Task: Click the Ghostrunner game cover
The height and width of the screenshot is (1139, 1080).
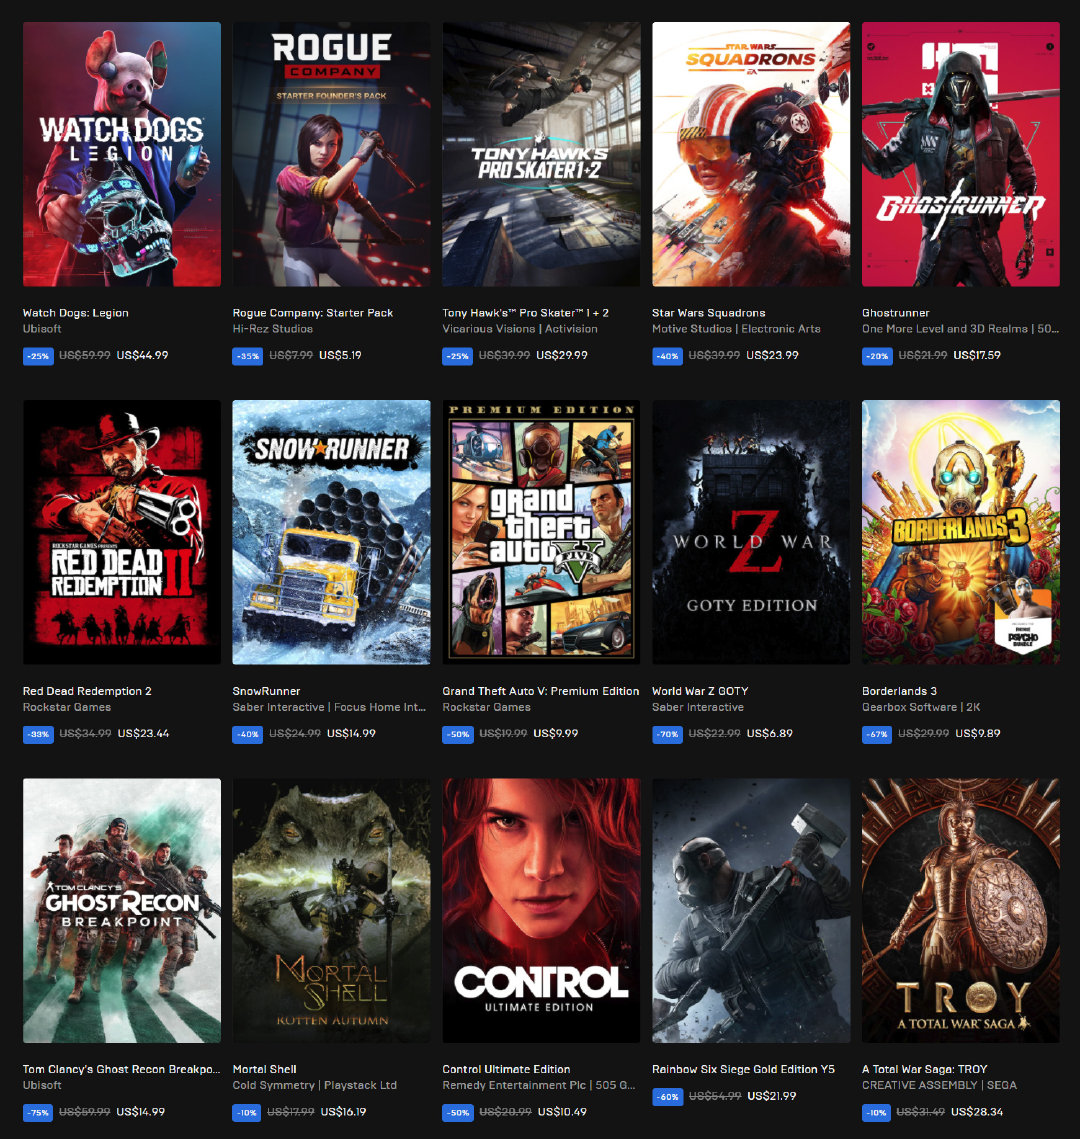Action: tap(960, 155)
